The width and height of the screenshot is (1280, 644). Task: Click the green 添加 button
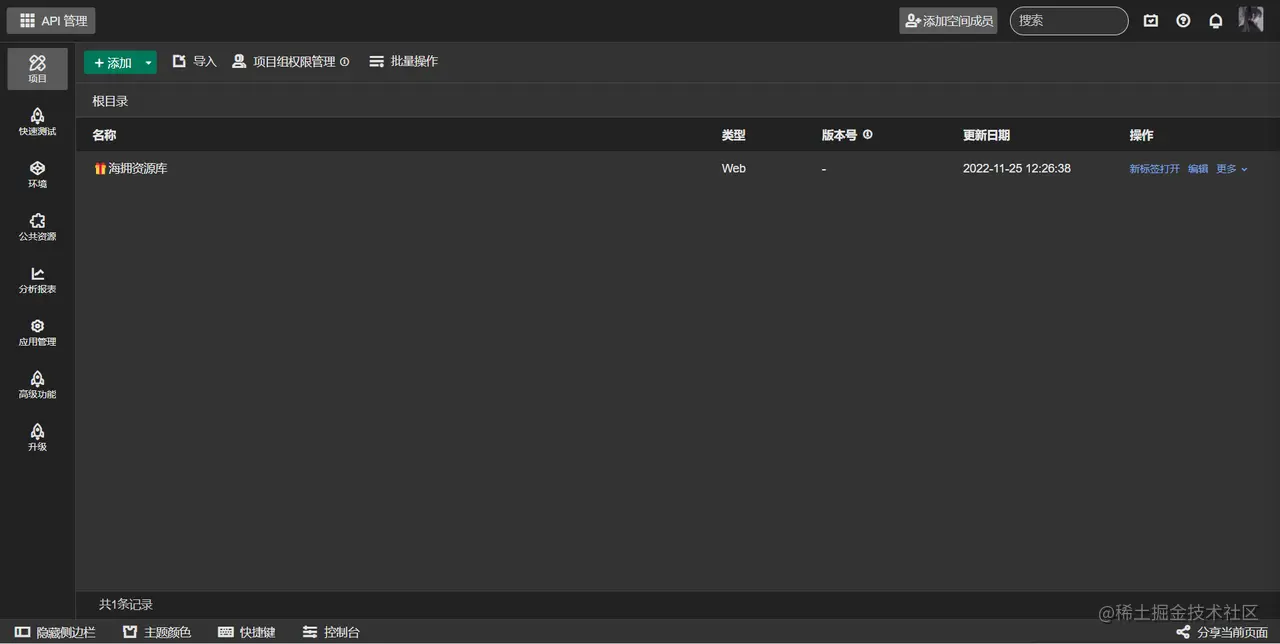(112, 62)
